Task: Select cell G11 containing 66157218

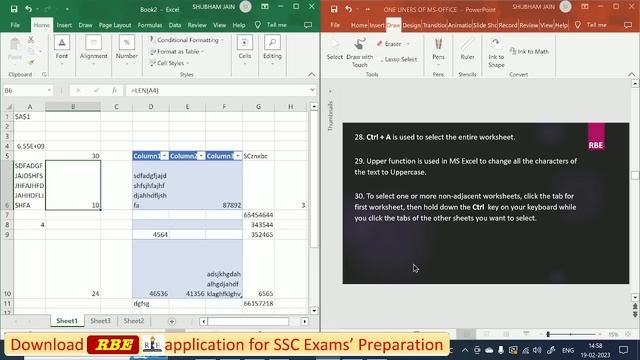Action: [x=258, y=303]
